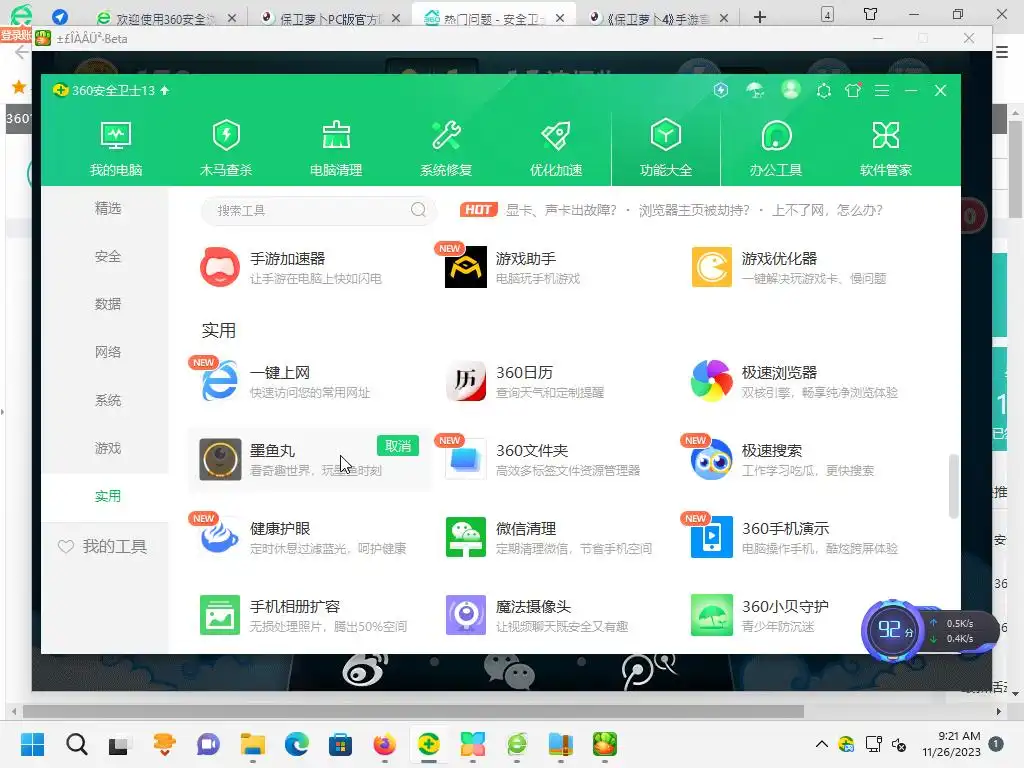The image size is (1024, 768).
Task: Open 我的电脑 in the top navigation
Action: pos(116,148)
